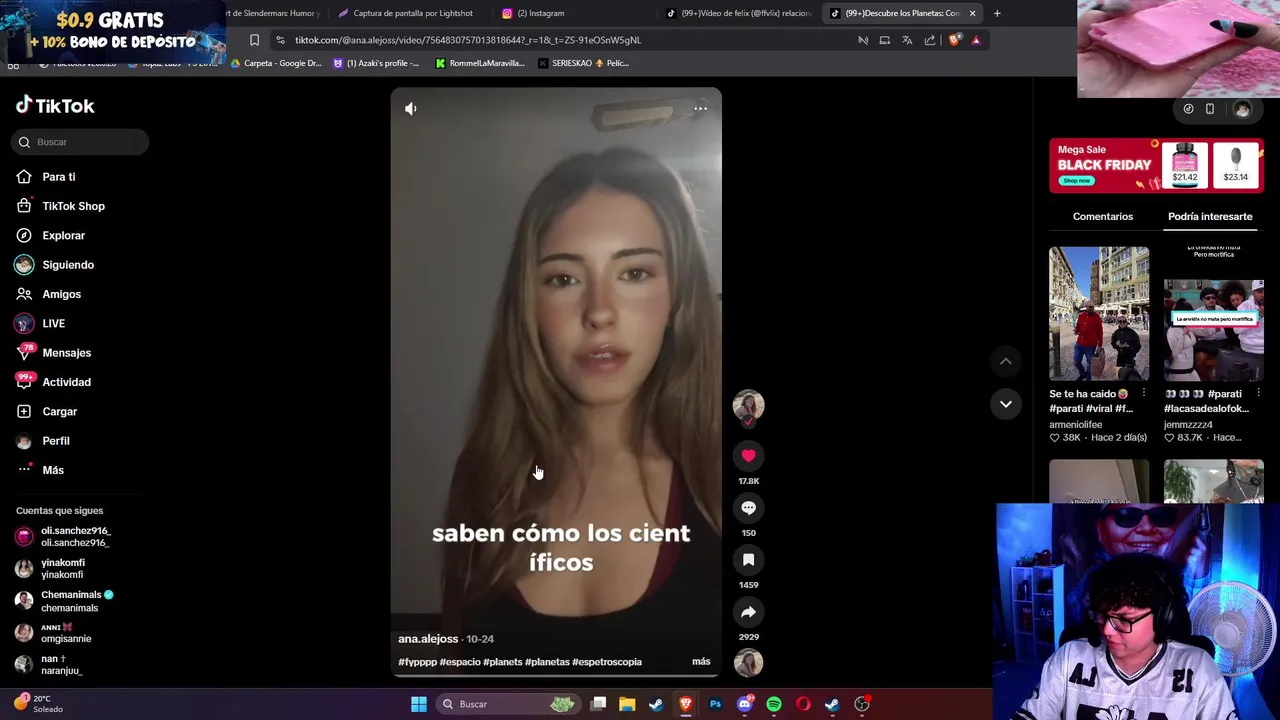Open the Brave Rewards triangle icon
This screenshot has height=720, width=1280.
pyautogui.click(x=976, y=40)
